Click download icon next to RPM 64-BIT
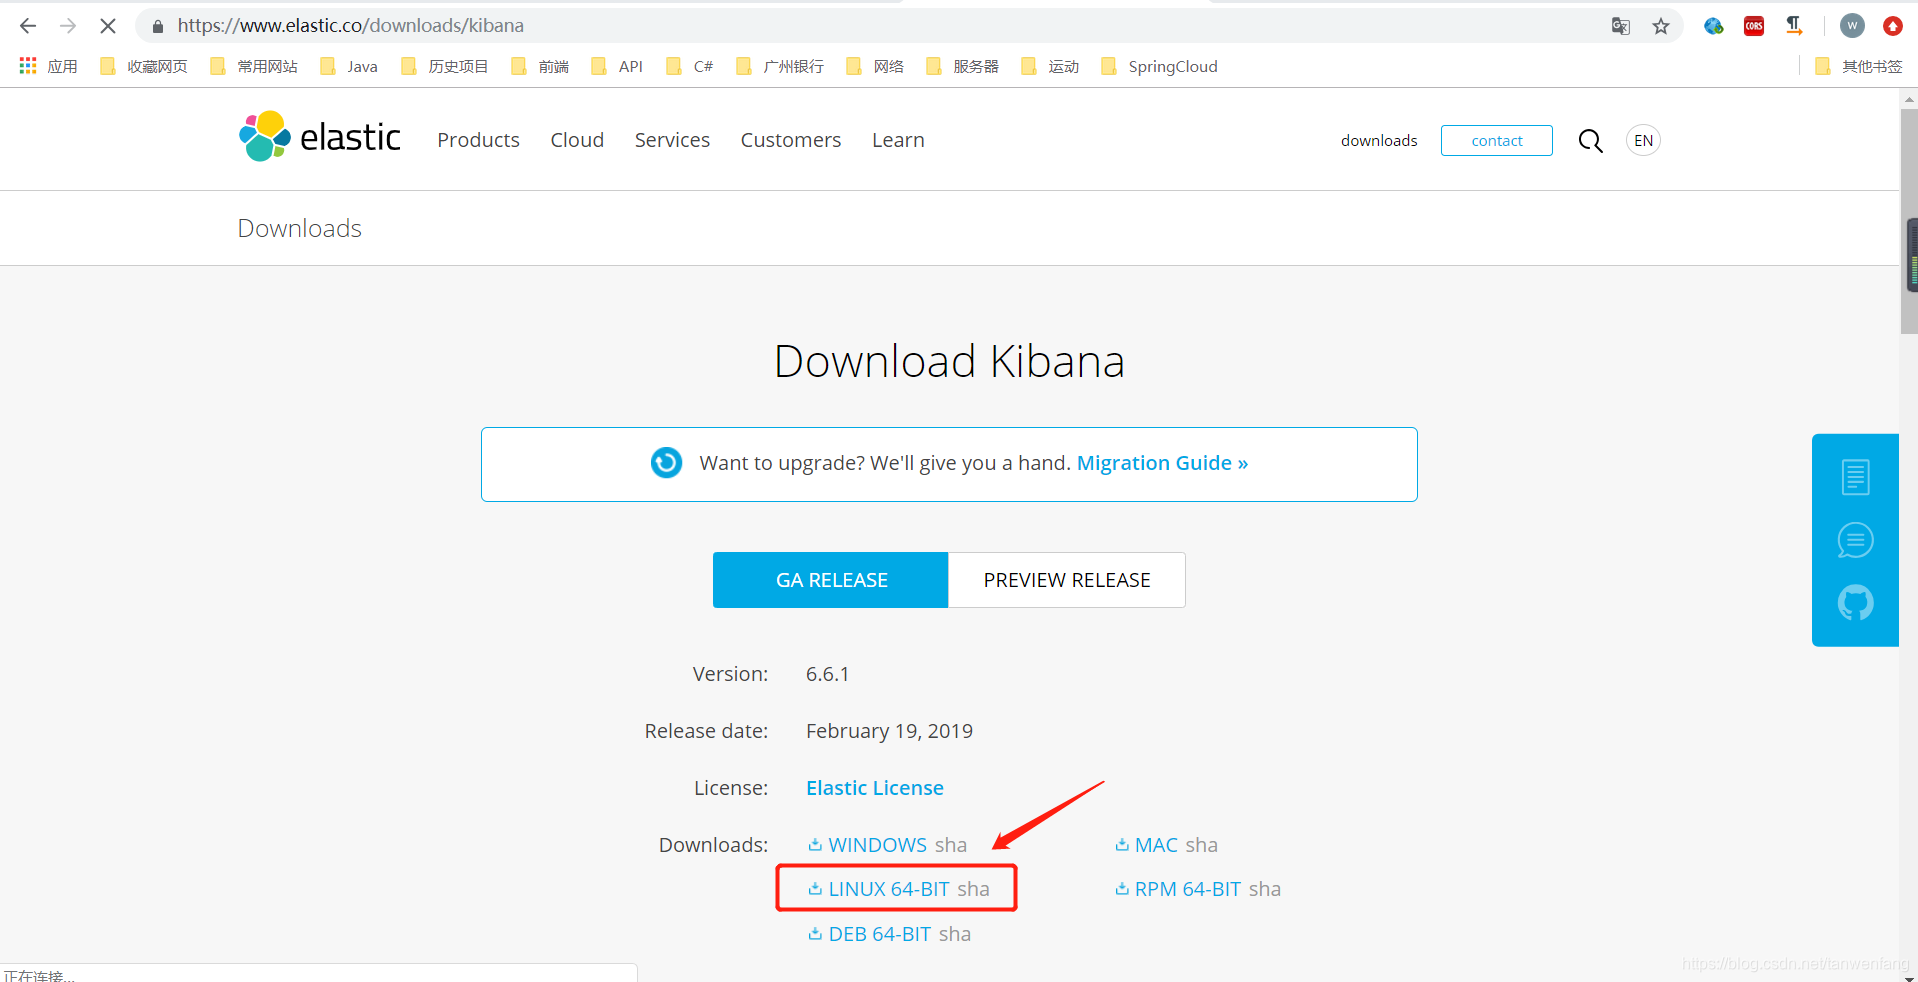 click(1122, 889)
